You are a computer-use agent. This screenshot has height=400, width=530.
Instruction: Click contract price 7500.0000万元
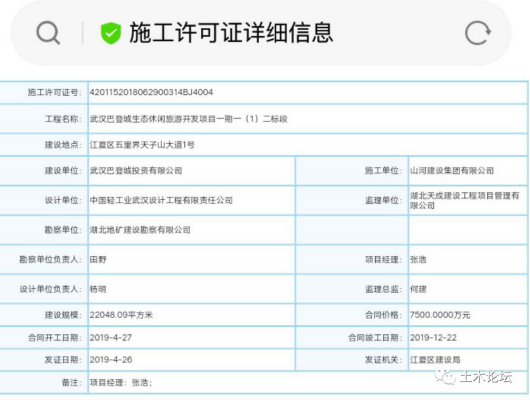(x=440, y=315)
